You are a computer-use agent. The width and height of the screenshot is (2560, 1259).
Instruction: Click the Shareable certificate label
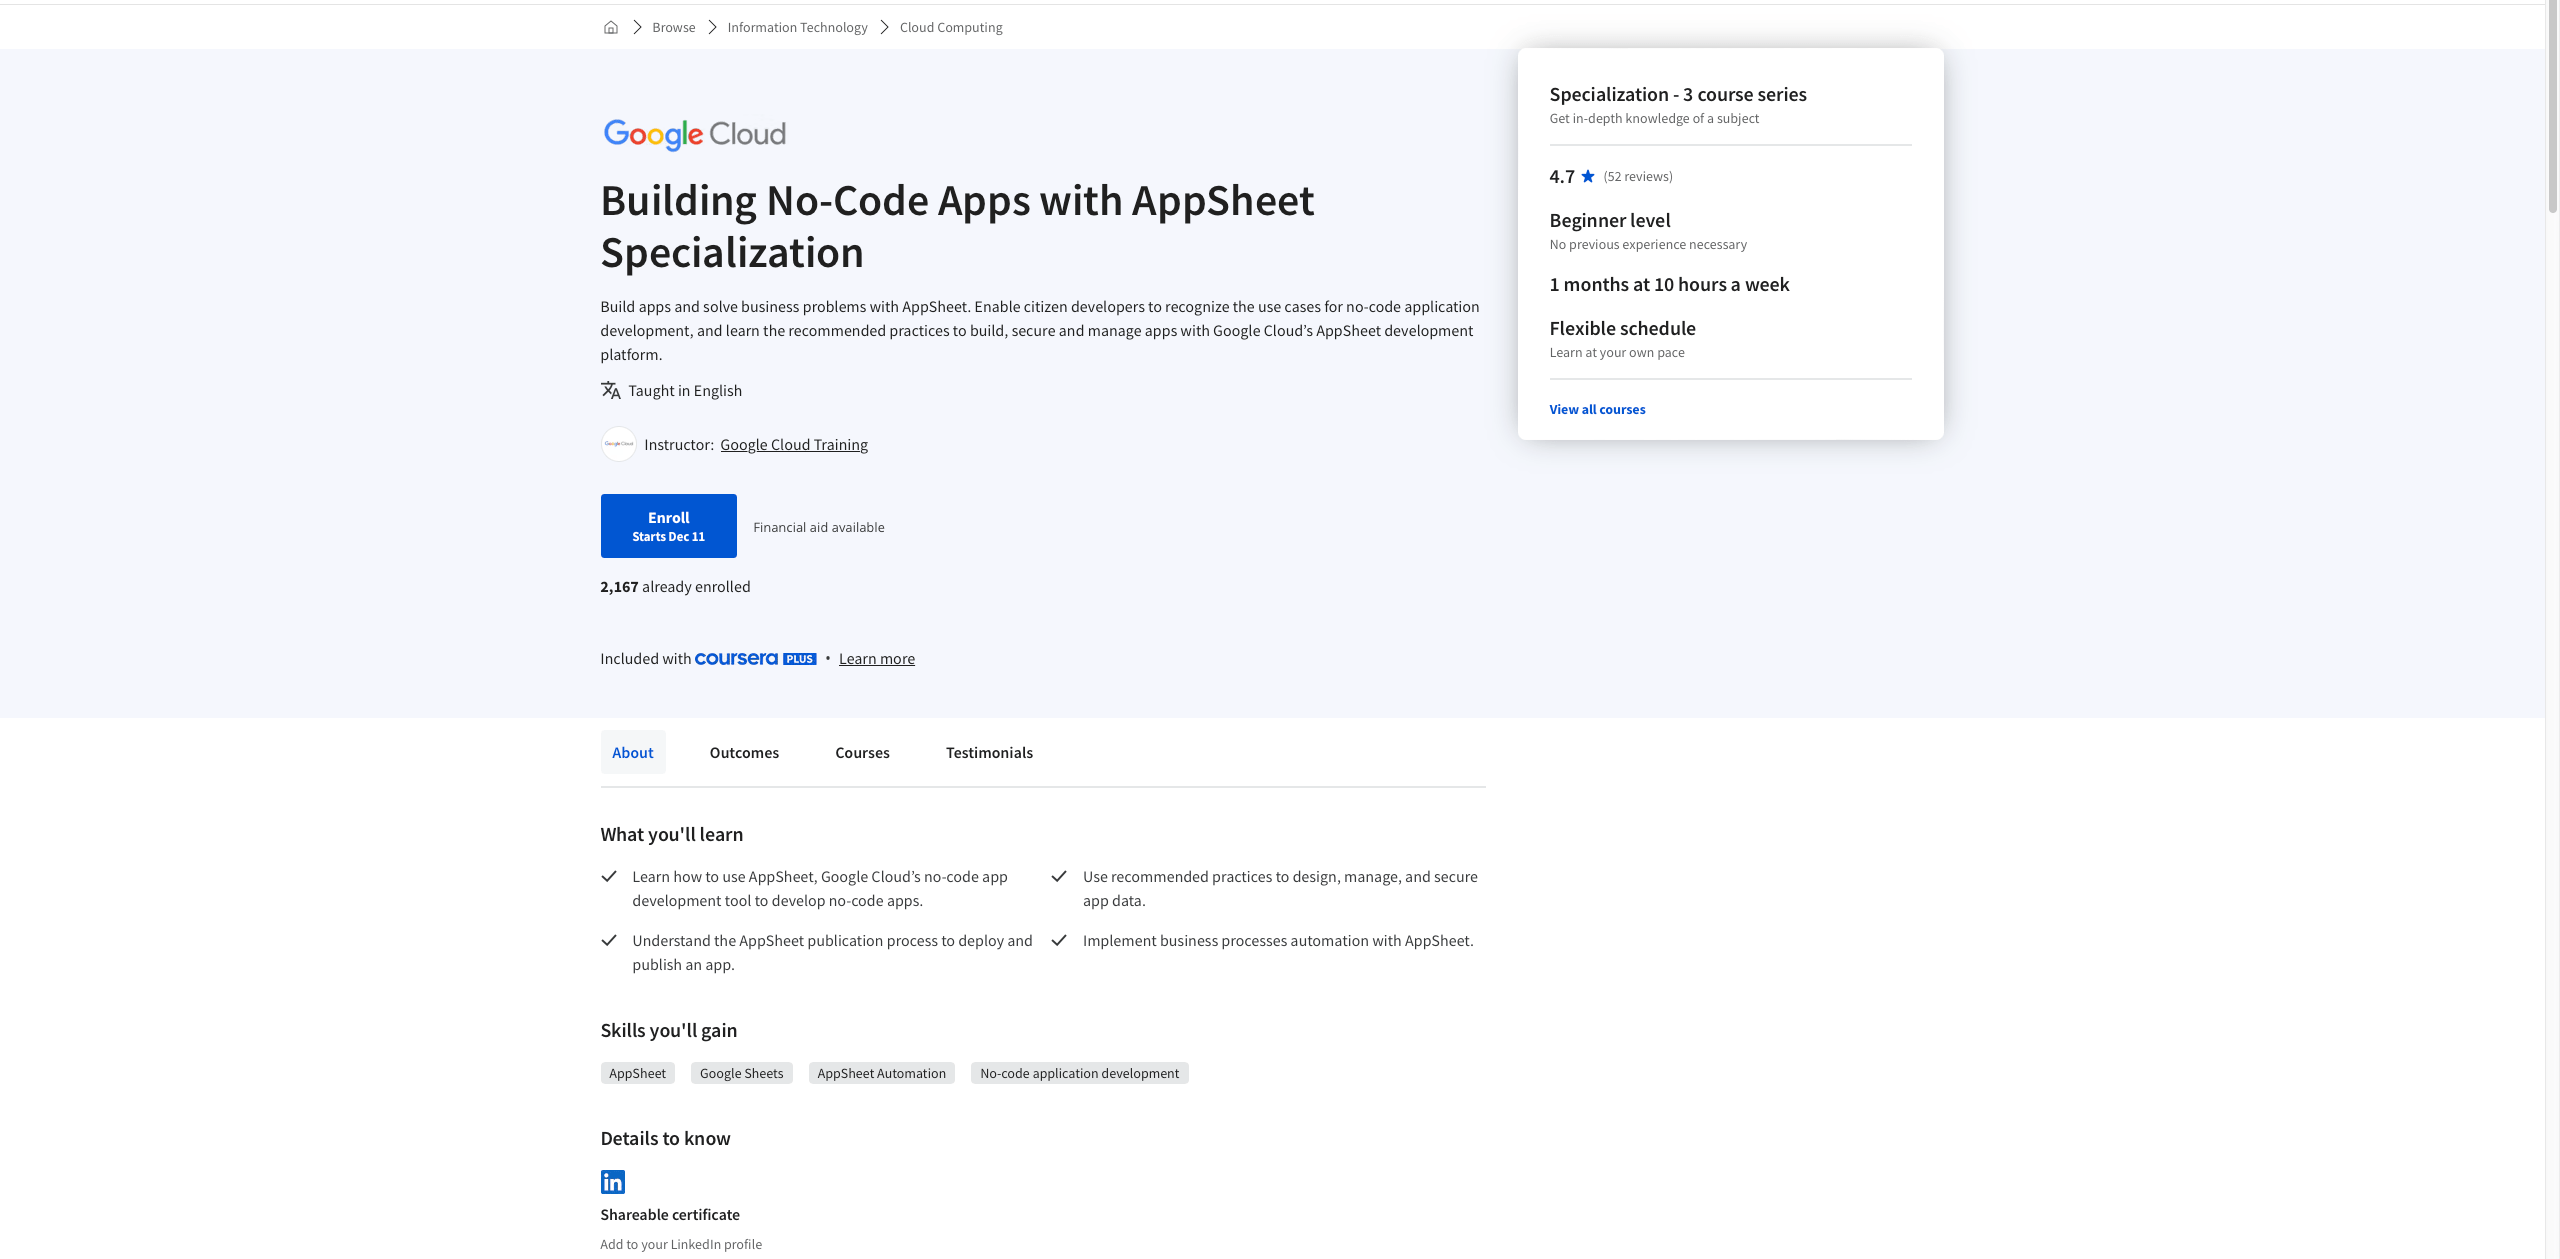click(670, 1215)
